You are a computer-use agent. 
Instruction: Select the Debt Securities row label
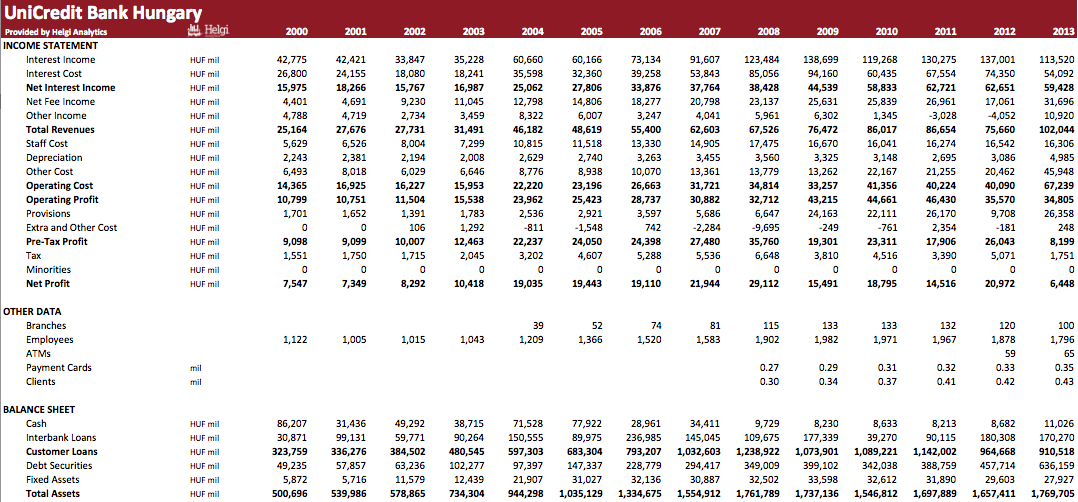59,466
